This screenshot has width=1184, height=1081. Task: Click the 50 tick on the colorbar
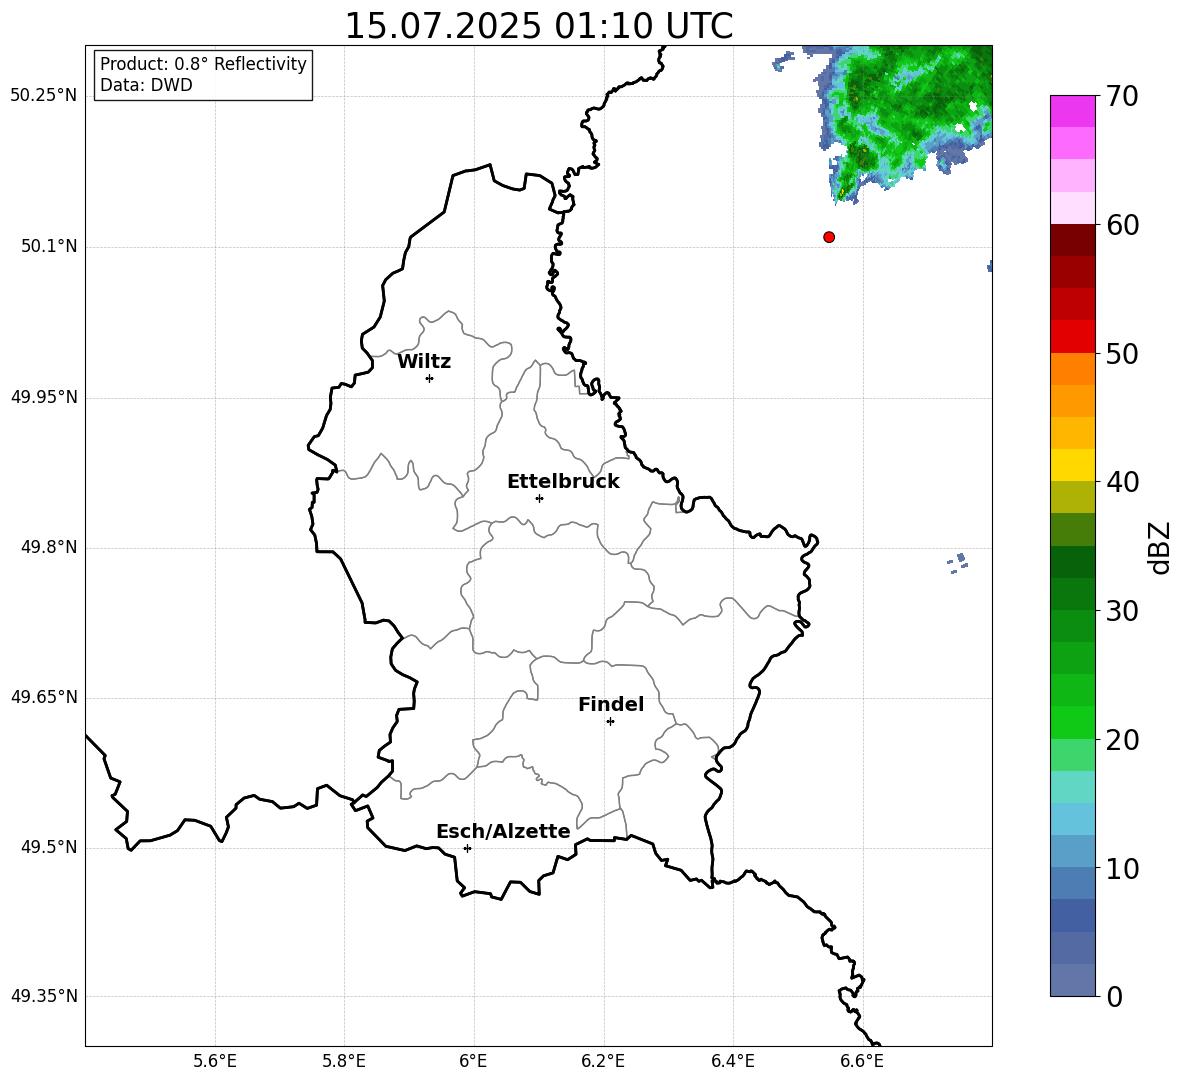[x=1122, y=353]
